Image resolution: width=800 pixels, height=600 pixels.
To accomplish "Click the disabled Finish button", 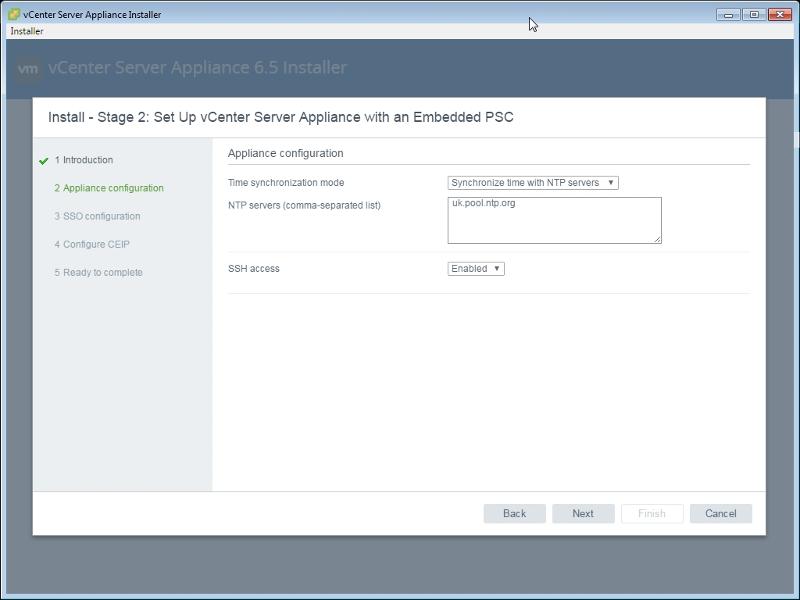I will [x=652, y=513].
